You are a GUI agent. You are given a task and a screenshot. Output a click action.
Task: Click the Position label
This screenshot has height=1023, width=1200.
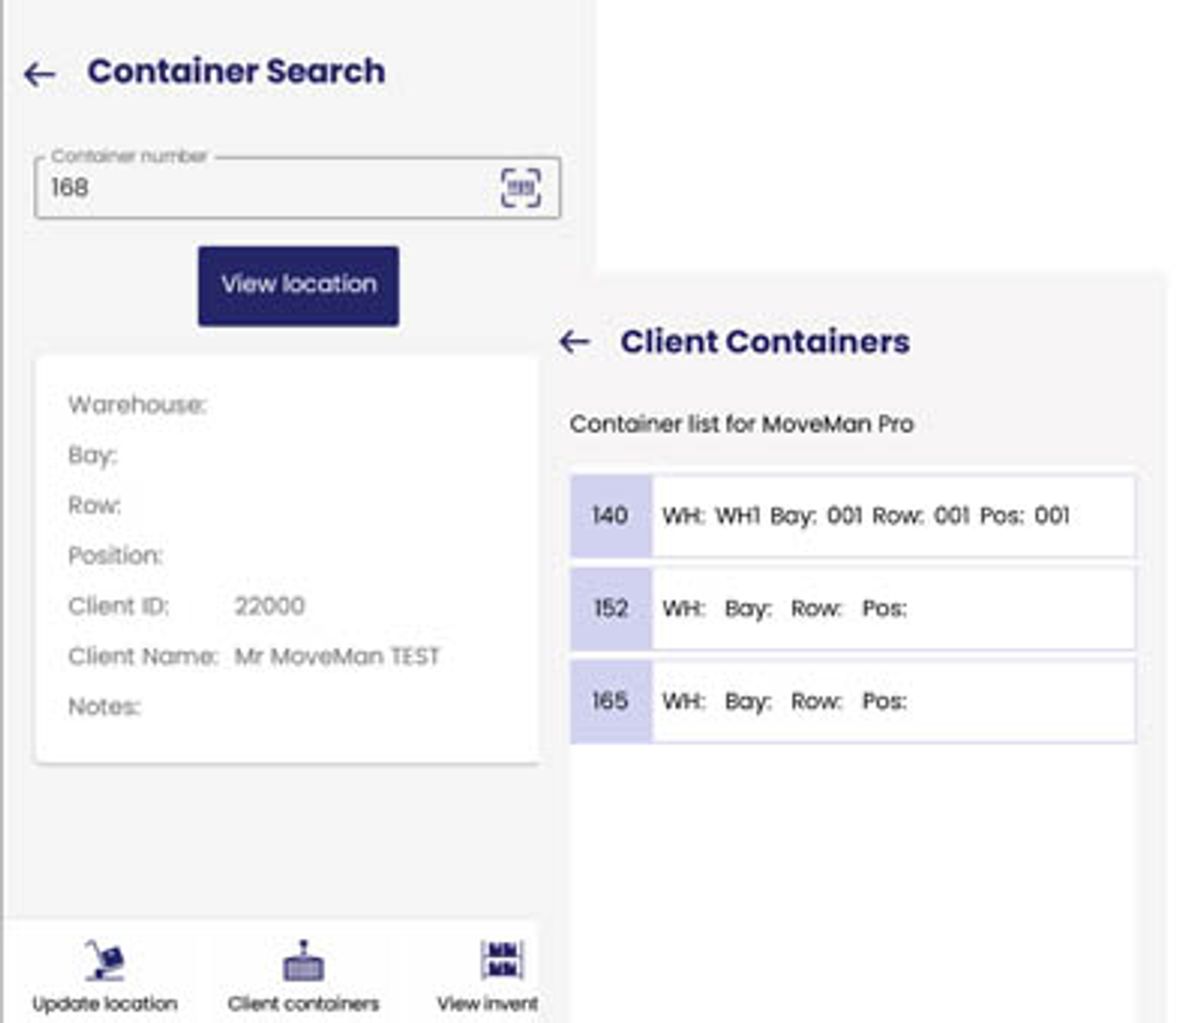(115, 556)
